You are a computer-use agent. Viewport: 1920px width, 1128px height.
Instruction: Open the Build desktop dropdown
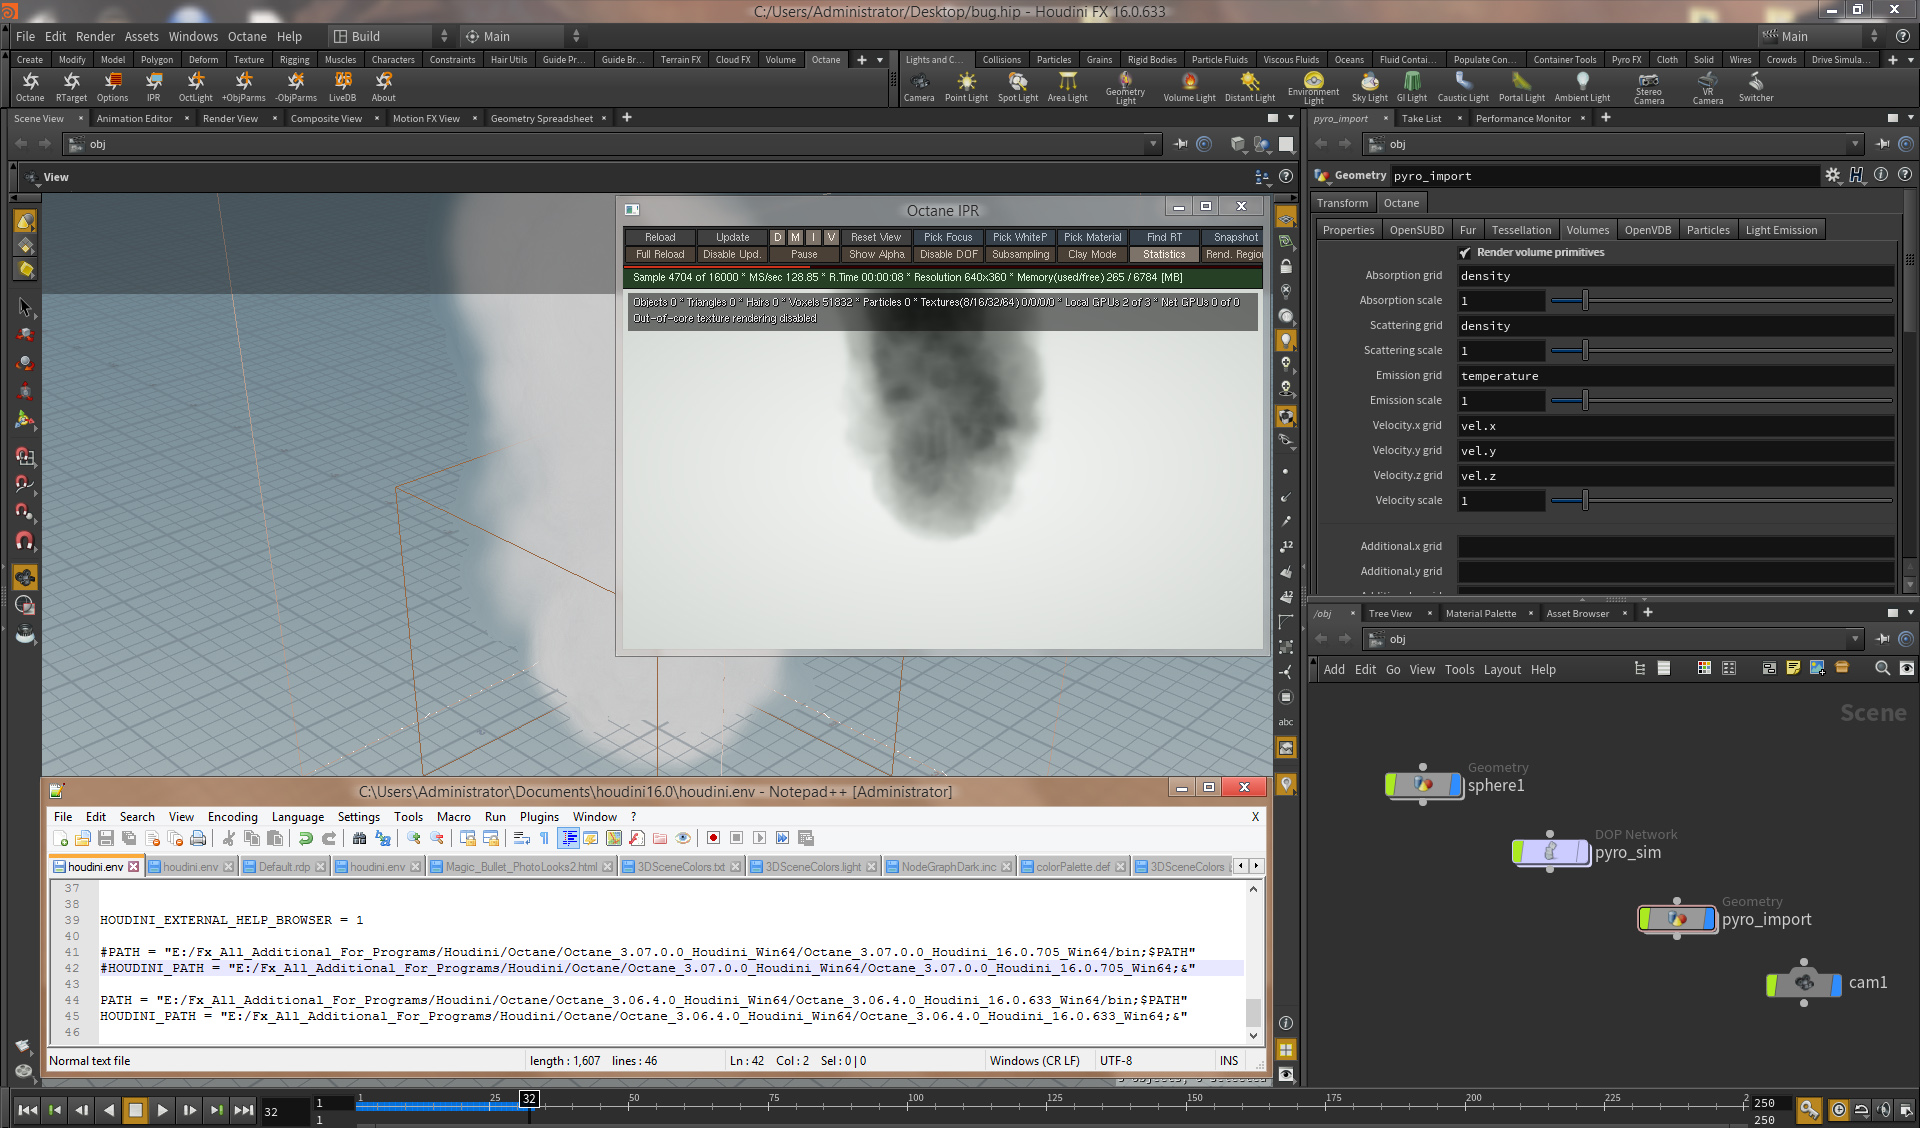point(390,36)
